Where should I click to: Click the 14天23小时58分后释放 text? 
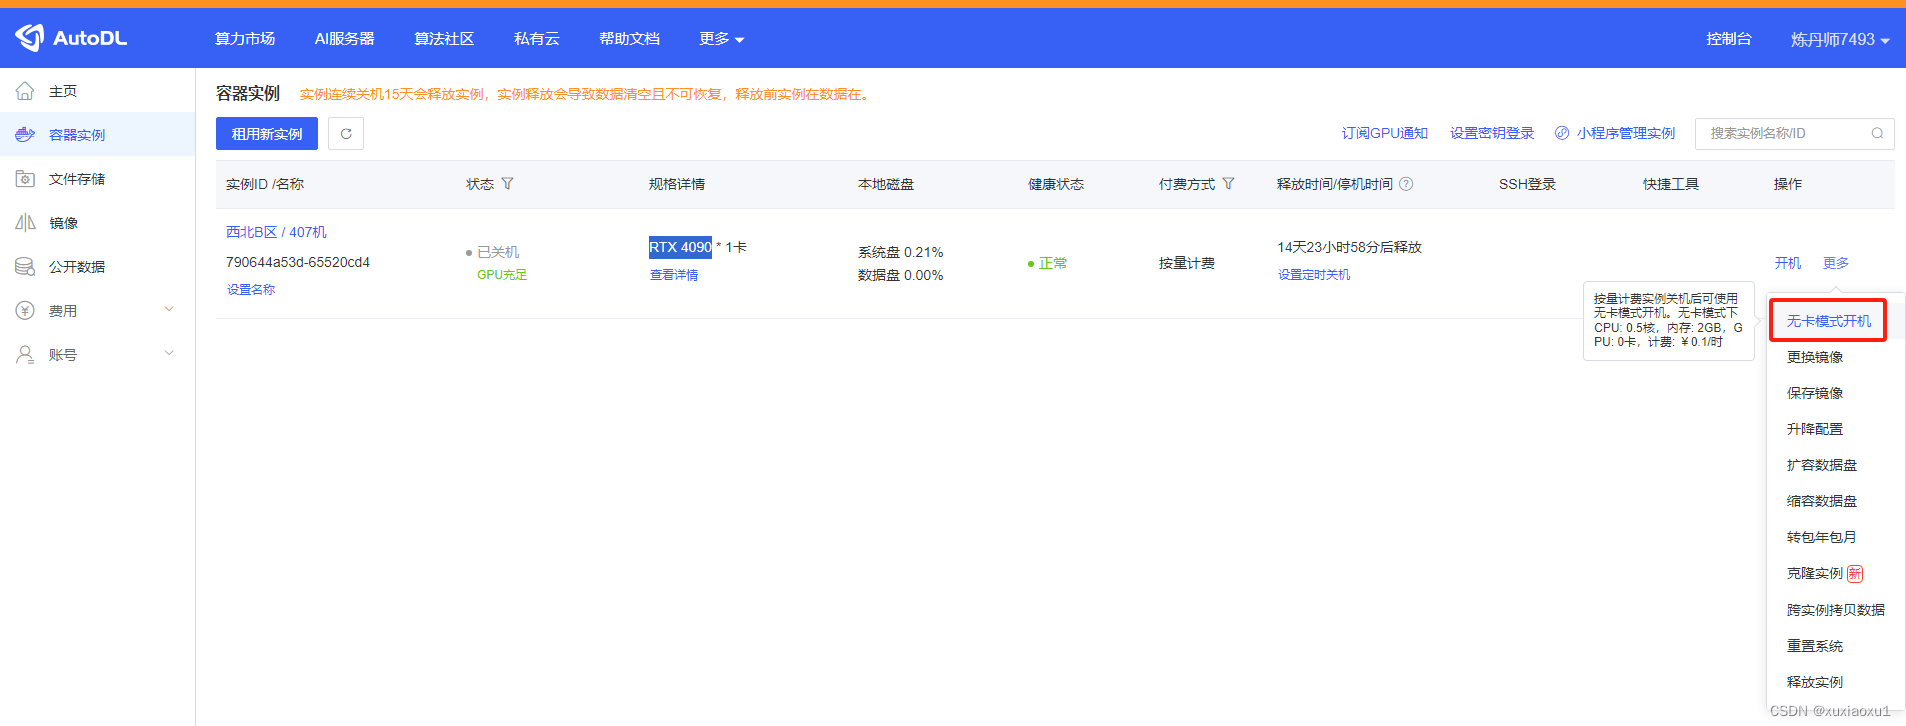coord(1349,247)
